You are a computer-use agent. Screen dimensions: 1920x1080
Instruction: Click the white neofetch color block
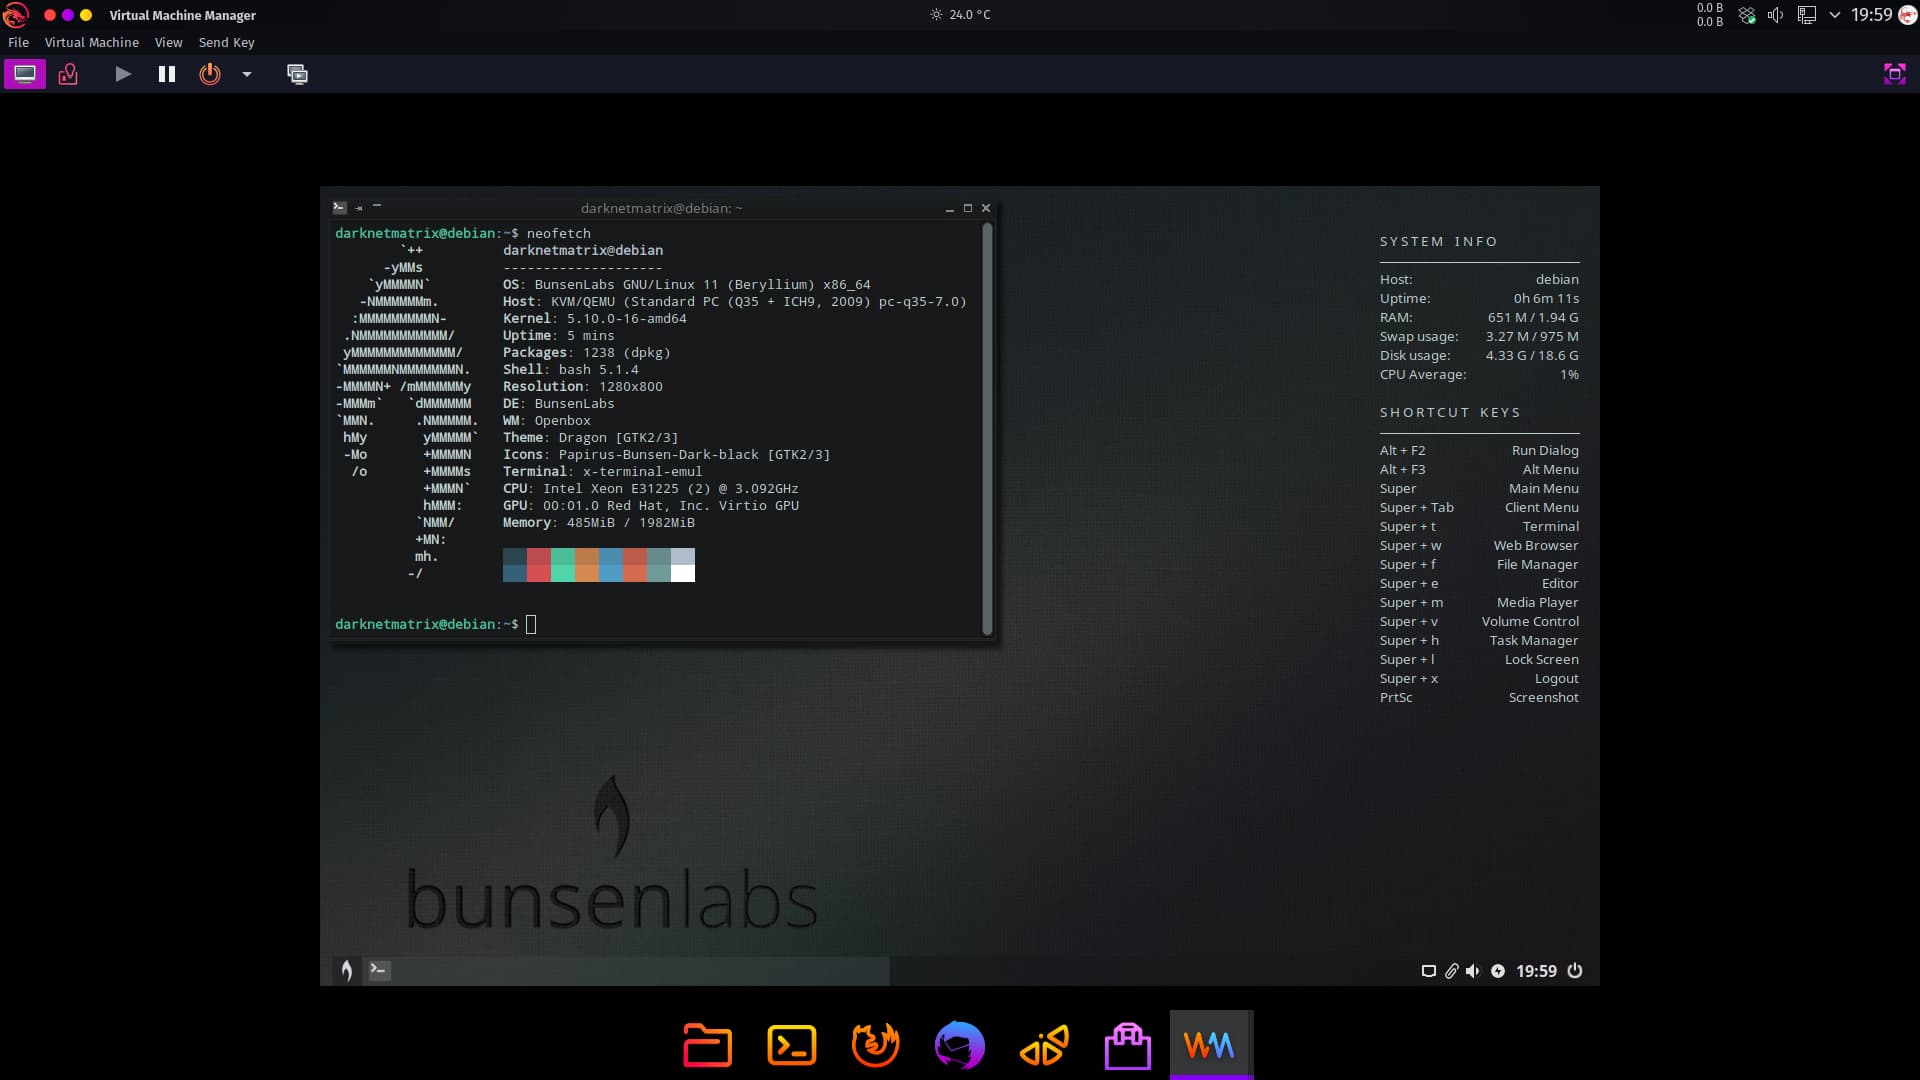pyautogui.click(x=683, y=573)
